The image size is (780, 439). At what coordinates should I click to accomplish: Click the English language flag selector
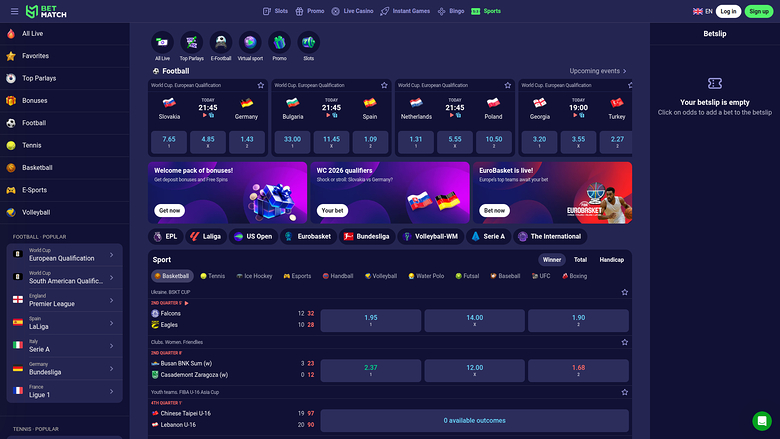click(702, 11)
